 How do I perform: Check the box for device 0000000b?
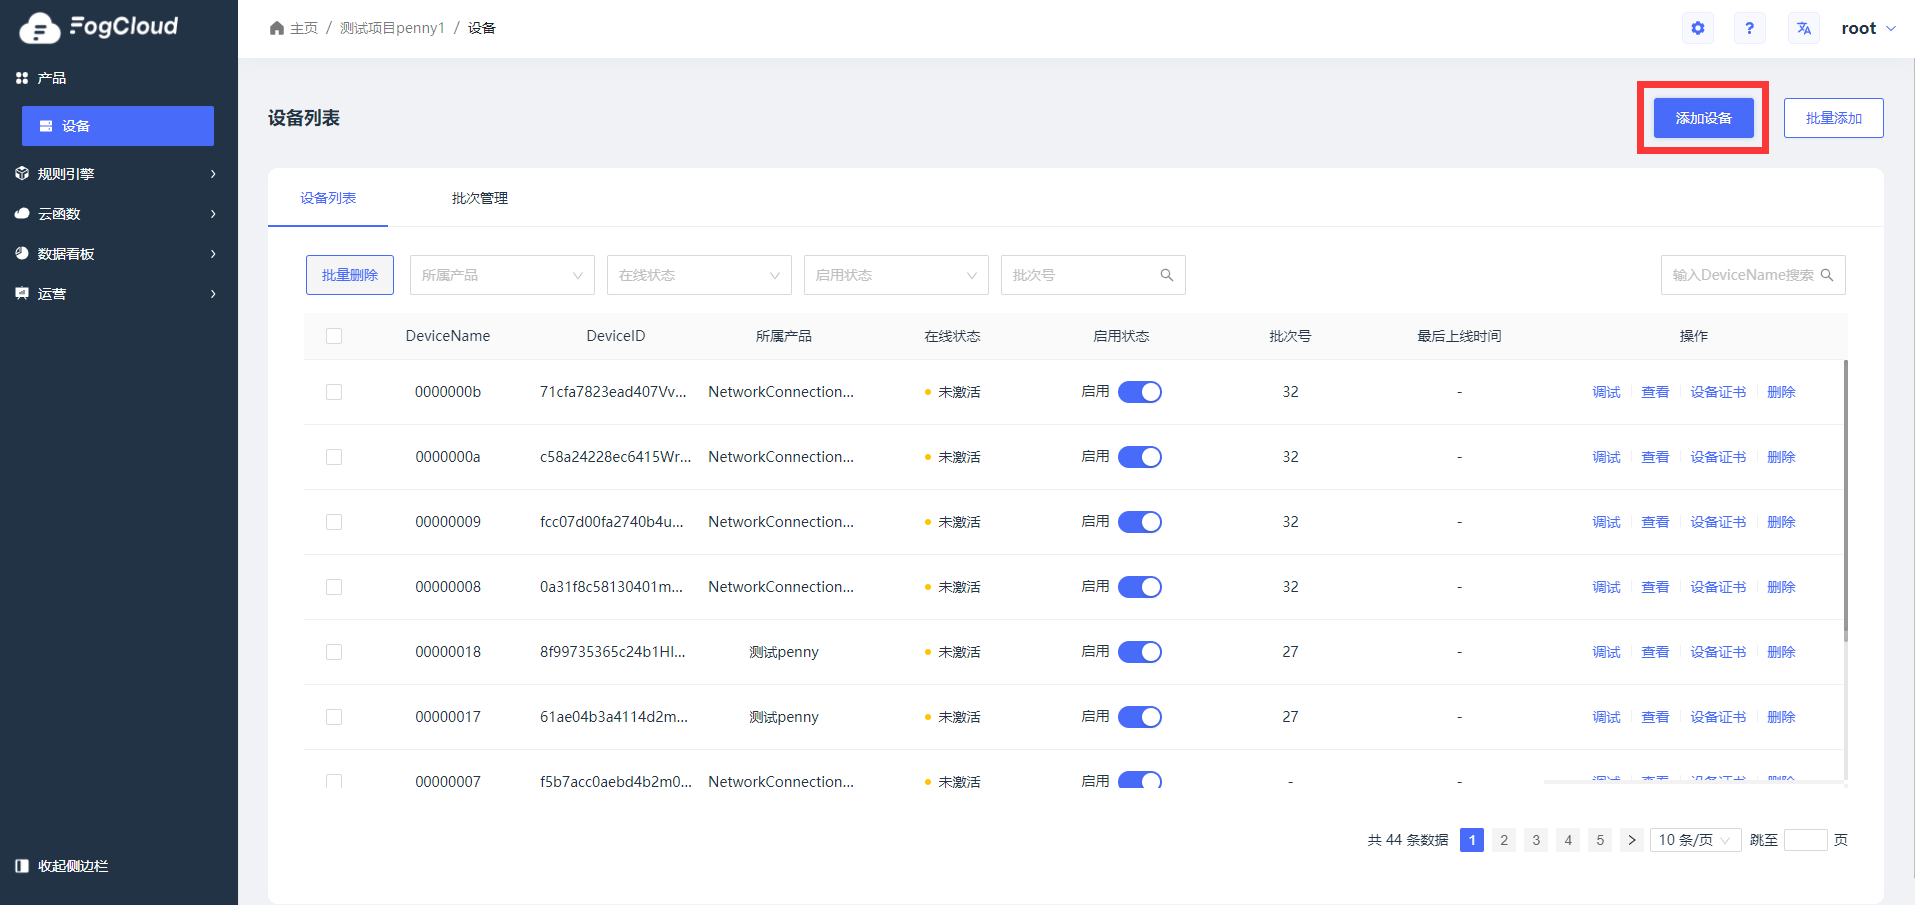click(x=334, y=392)
